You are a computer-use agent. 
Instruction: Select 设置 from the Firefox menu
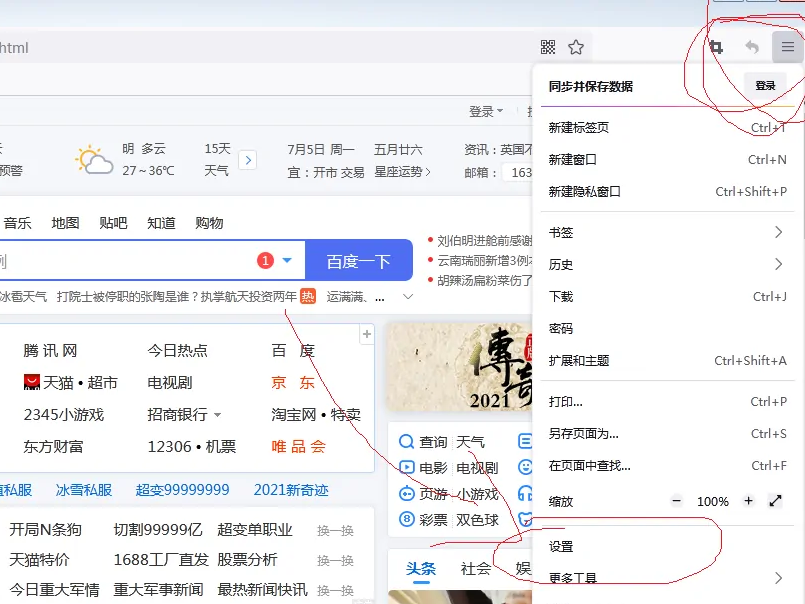[x=560, y=545]
